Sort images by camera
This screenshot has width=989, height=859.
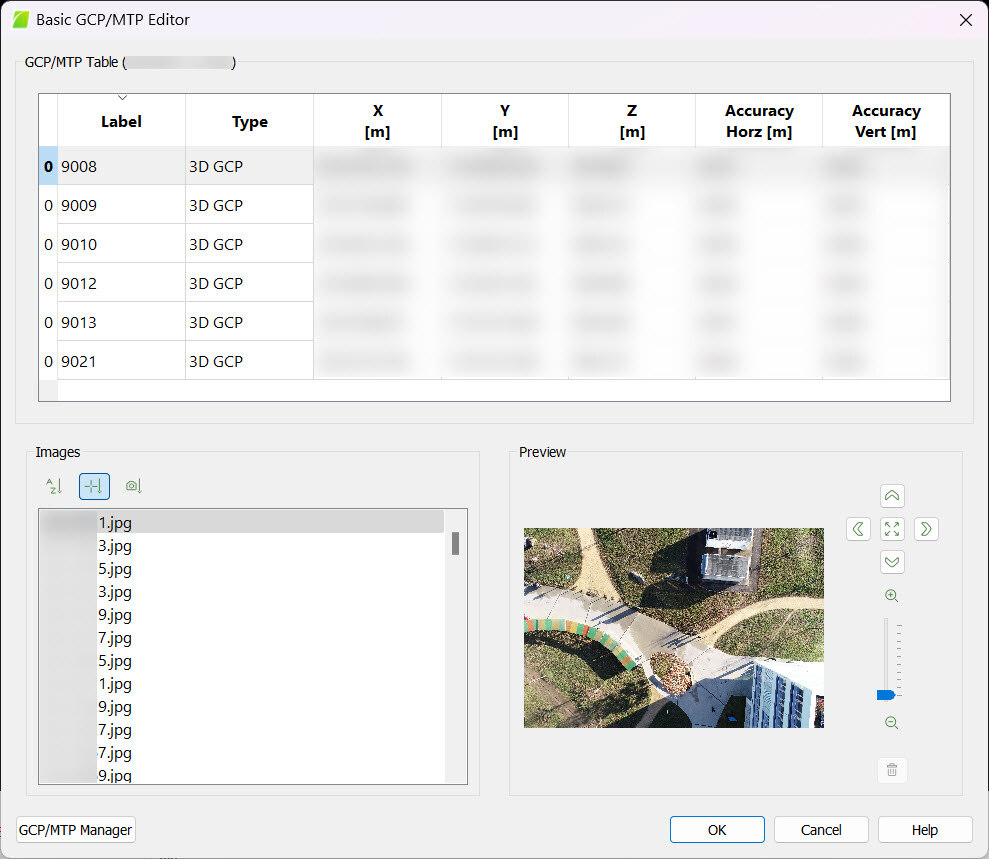pos(133,486)
